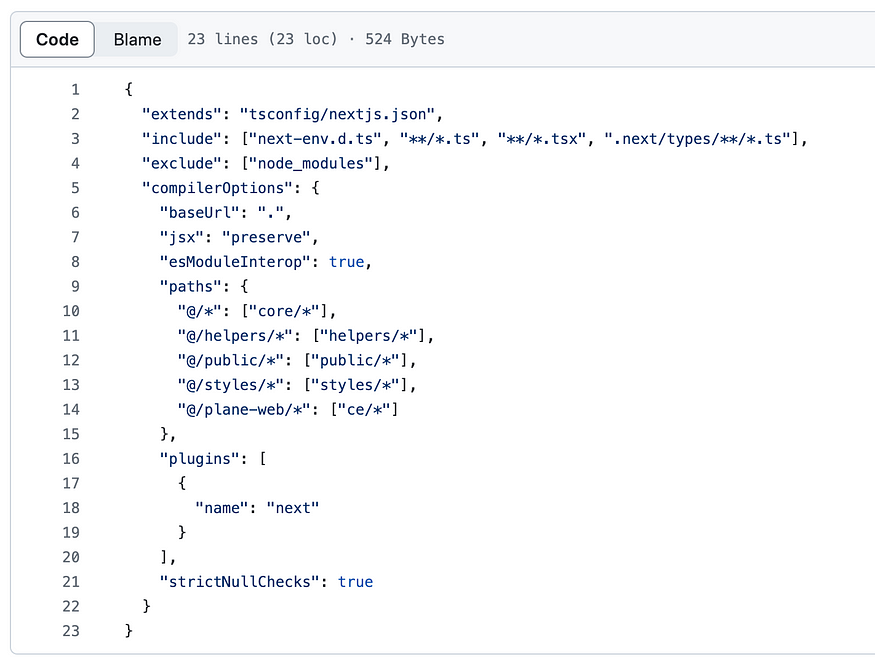The image size is (875, 657).
Task: Click the "@/*" path alias key
Action: pos(200,311)
